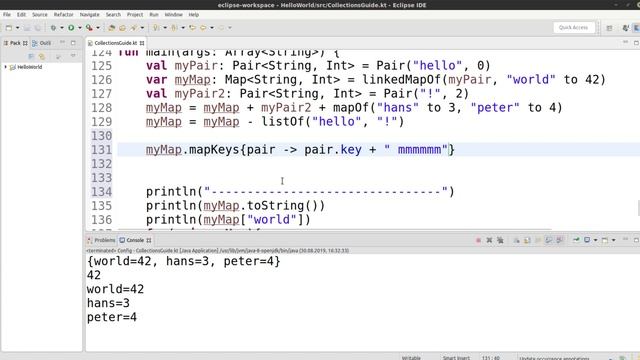Expand the HelloWorld project tree node
The width and height of the screenshot is (640, 360).
[x=6, y=67]
